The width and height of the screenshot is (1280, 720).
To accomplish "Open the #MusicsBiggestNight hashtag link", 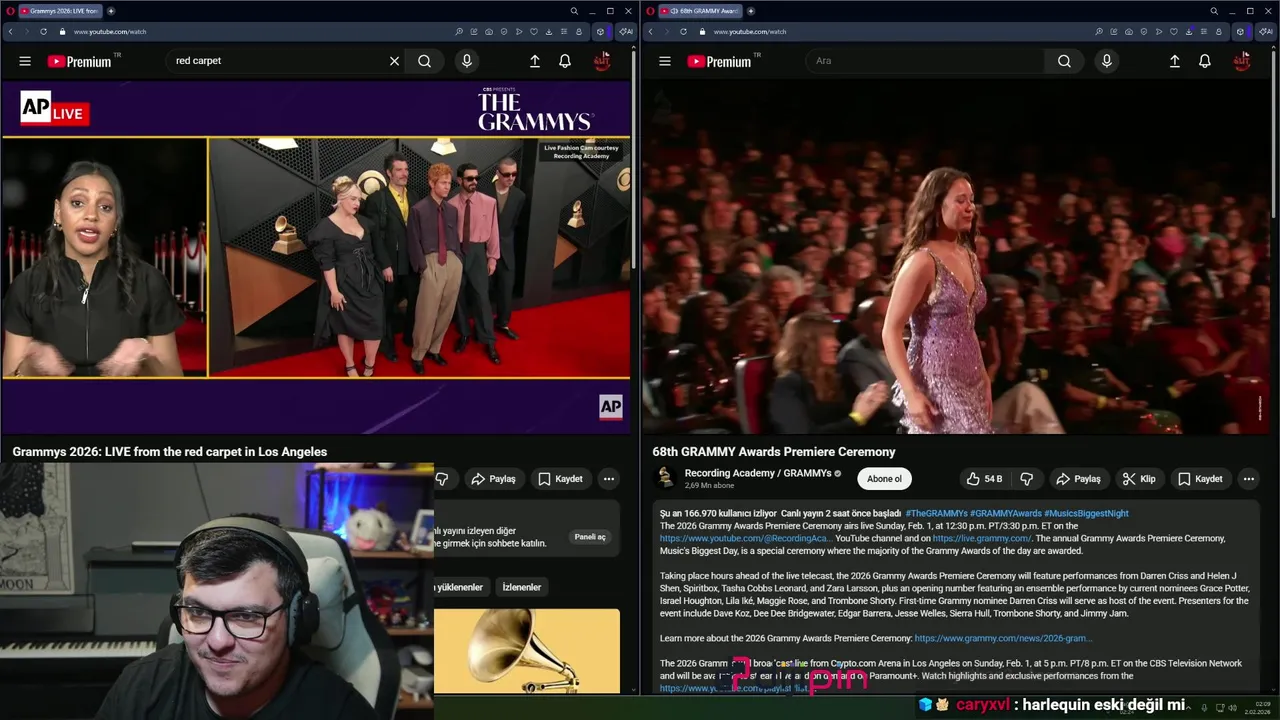I will coord(1086,513).
